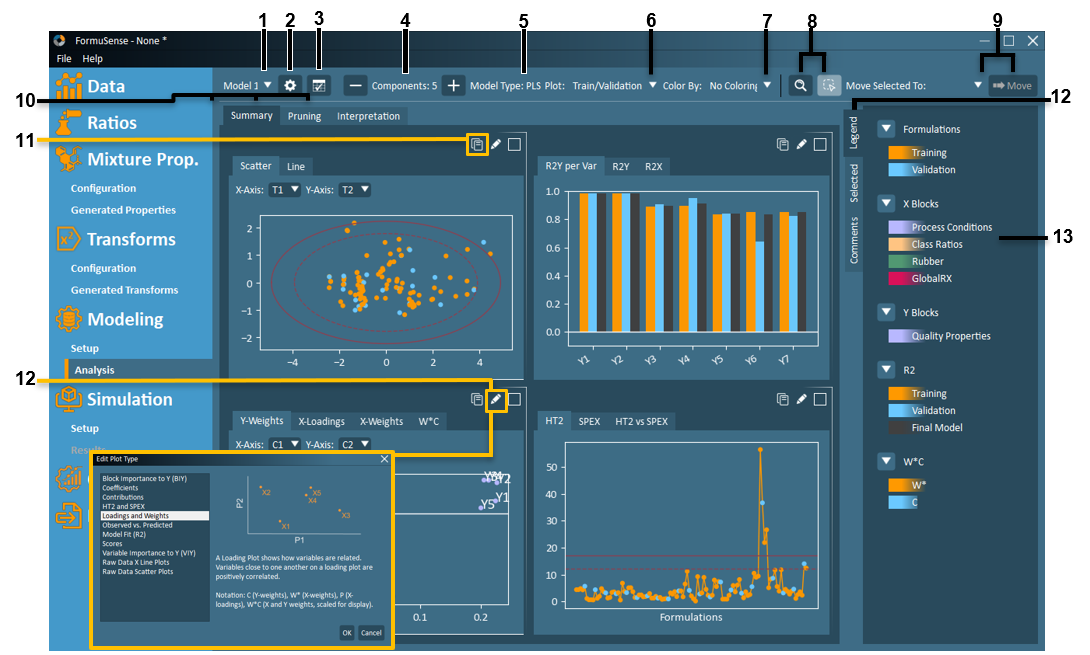Copy the scatter plot using copy icon

477,145
